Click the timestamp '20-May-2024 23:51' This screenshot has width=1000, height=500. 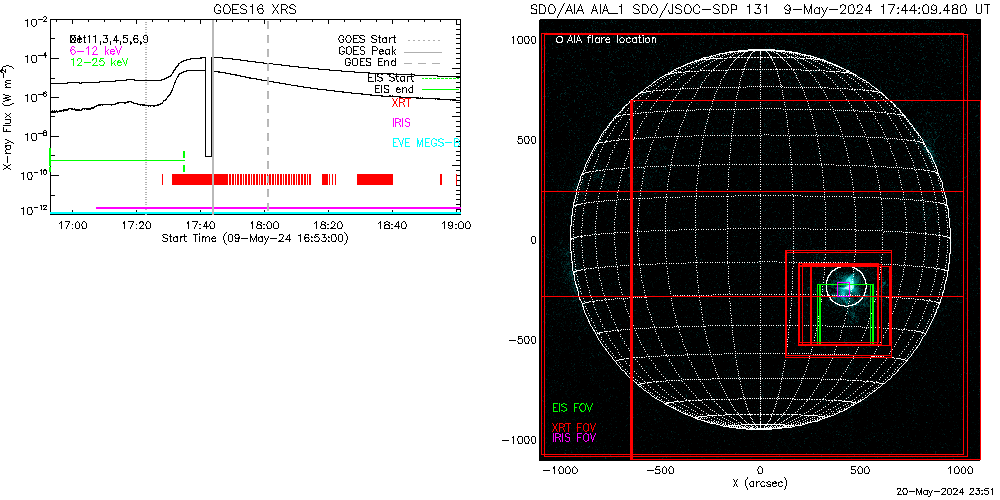coord(947,492)
